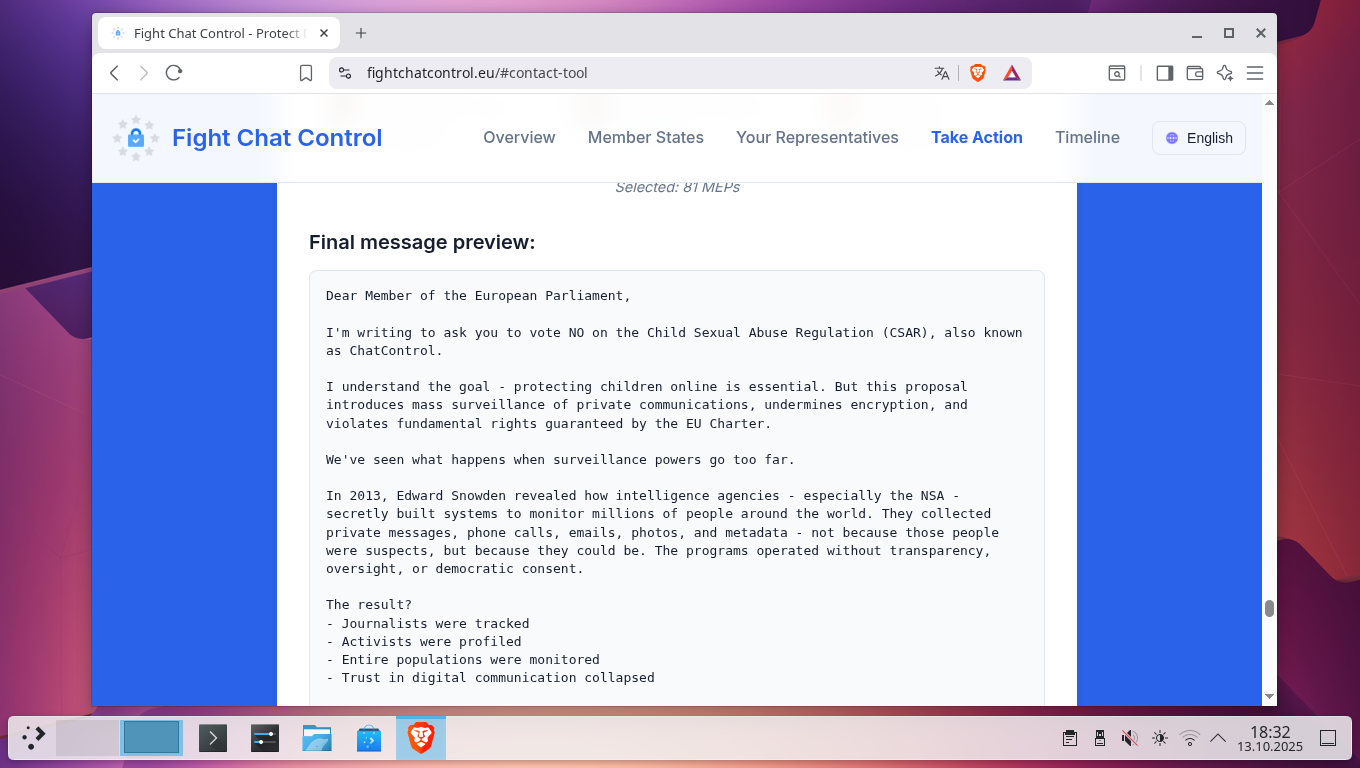Screen dimensions: 1360x768
Task: Launch Leo AI sparkle icon
Action: (x=1224, y=73)
